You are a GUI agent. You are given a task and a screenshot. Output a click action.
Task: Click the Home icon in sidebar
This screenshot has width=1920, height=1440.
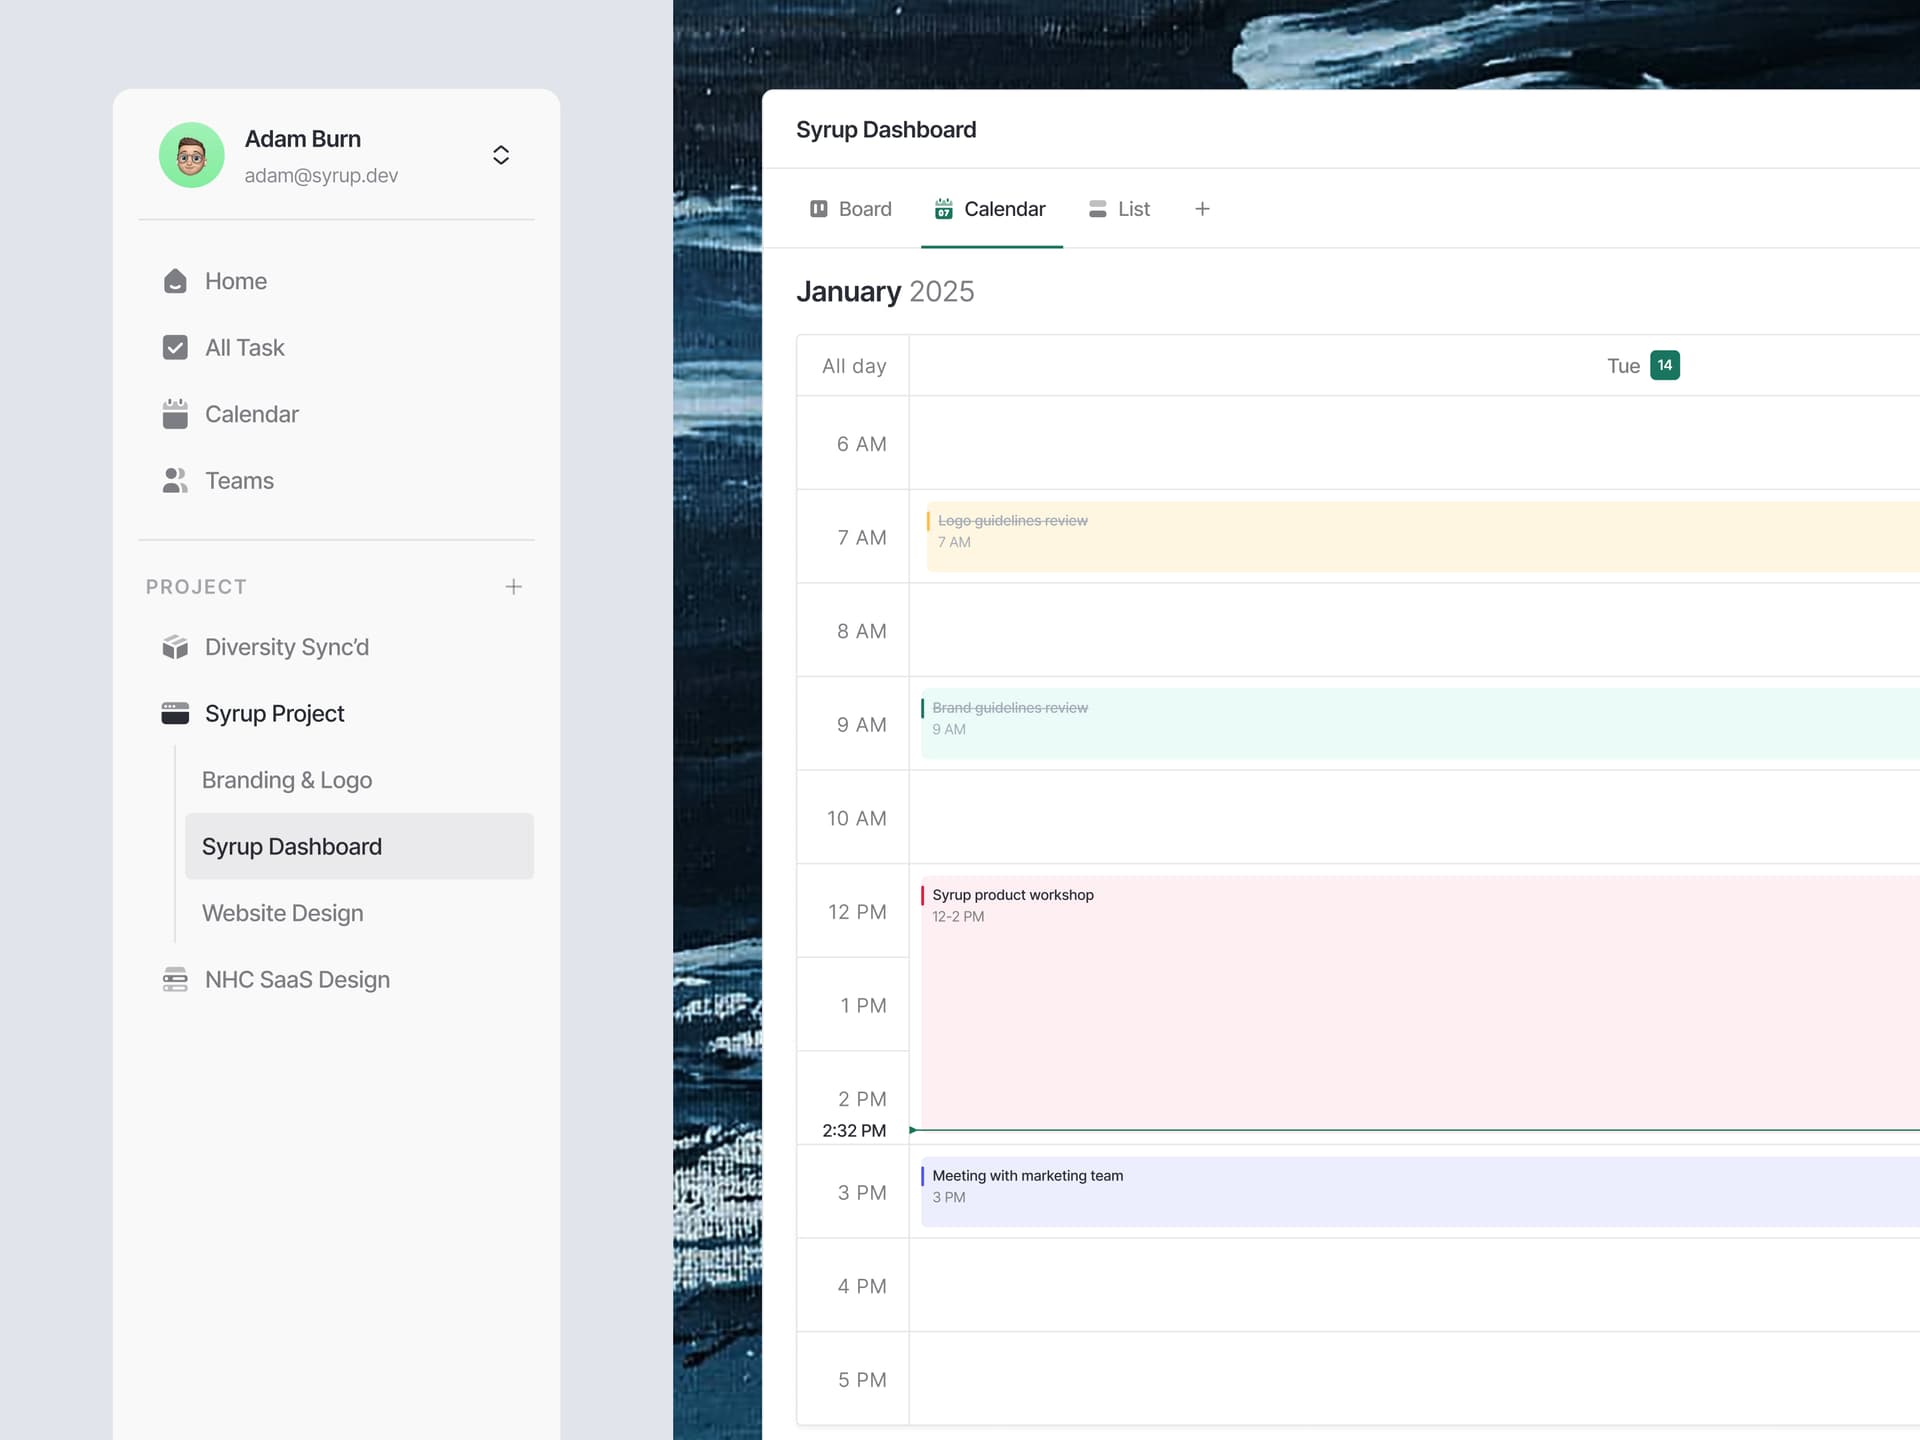tap(175, 281)
